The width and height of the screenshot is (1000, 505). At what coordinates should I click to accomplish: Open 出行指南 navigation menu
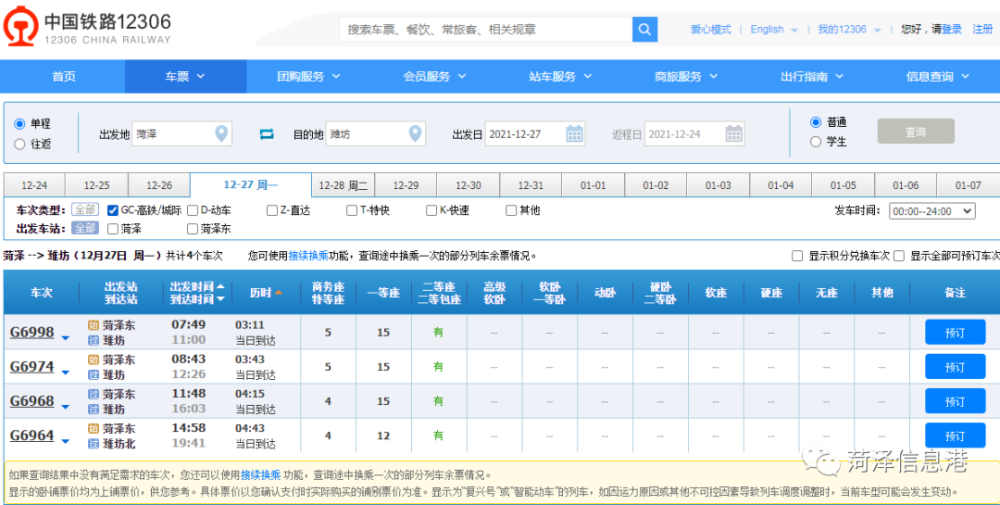coord(812,77)
